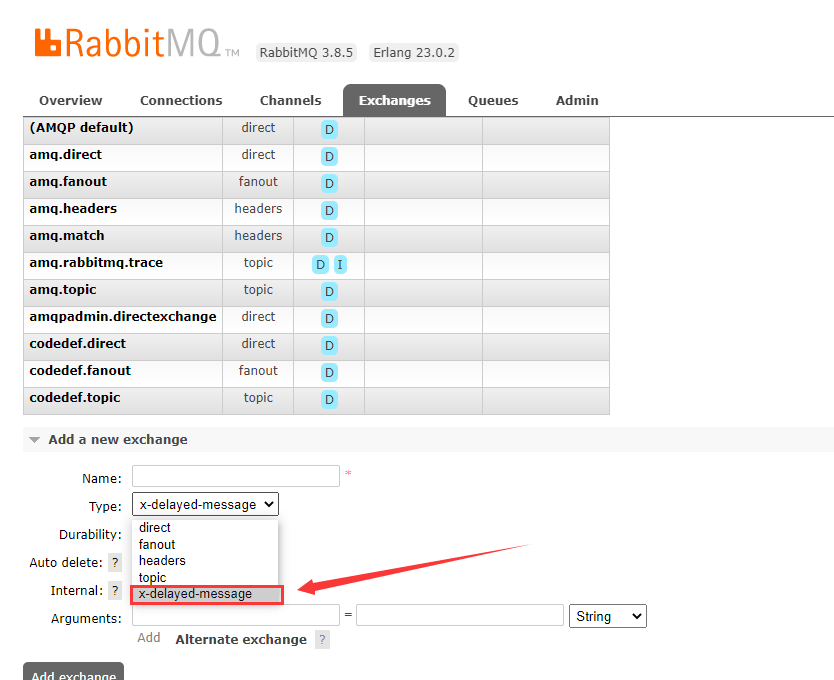Screen dimensions: 834x680
Task: Select the Exchanges tab
Action: click(395, 101)
